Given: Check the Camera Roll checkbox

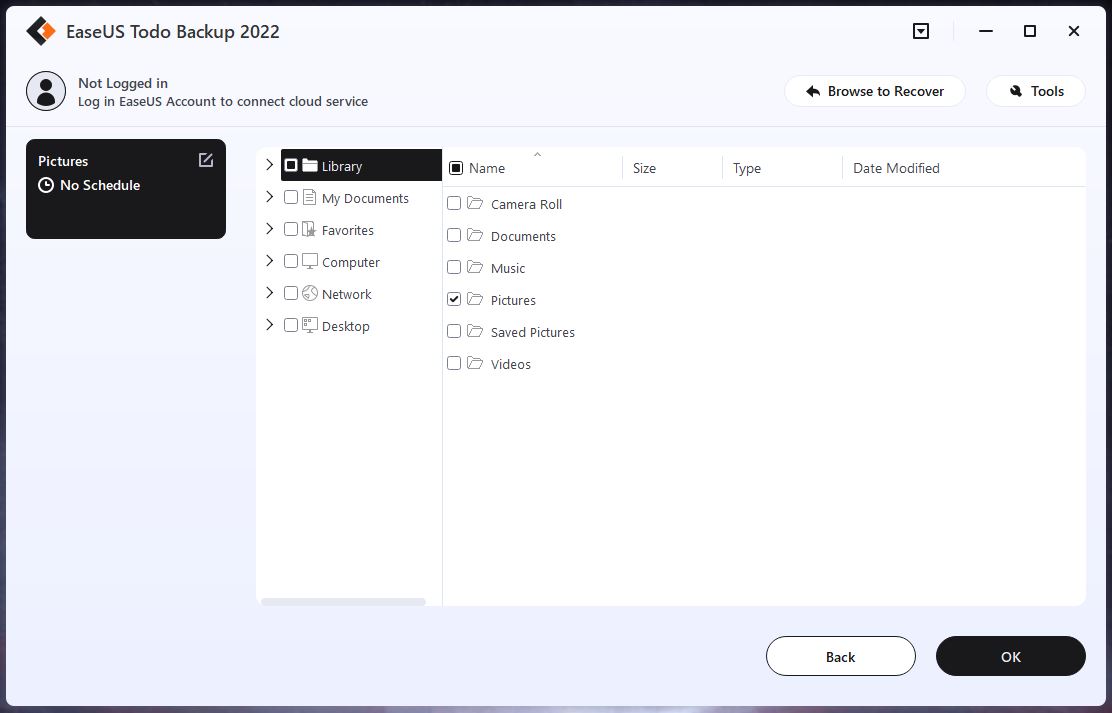Looking at the screenshot, I should 454,204.
